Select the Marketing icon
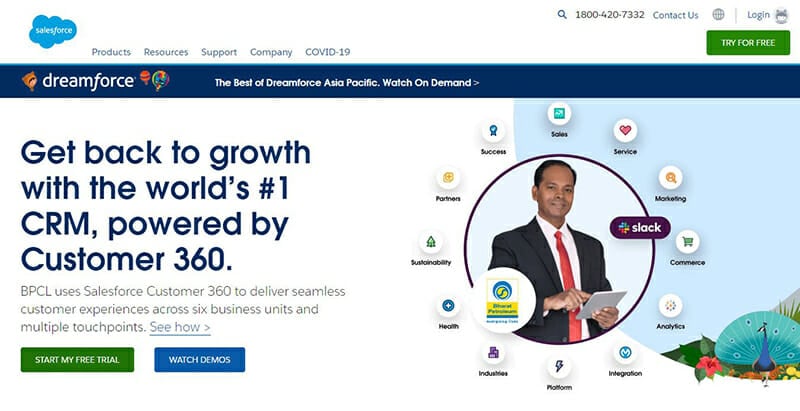 (x=670, y=177)
